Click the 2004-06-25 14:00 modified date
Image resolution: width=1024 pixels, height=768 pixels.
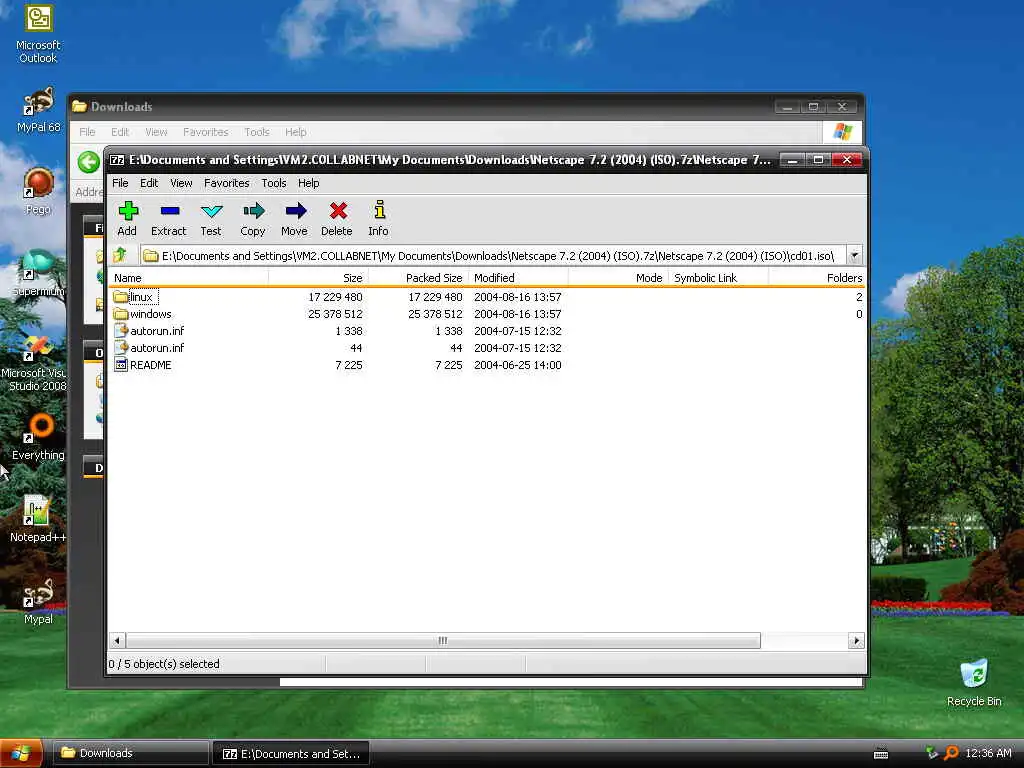(x=518, y=365)
